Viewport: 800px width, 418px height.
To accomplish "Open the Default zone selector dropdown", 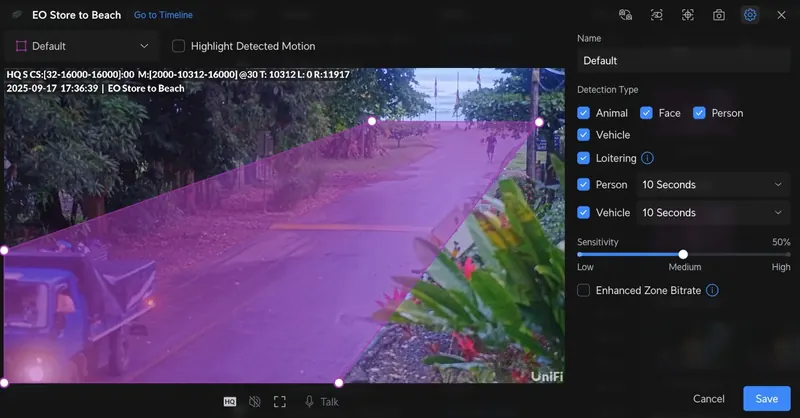I will point(82,46).
